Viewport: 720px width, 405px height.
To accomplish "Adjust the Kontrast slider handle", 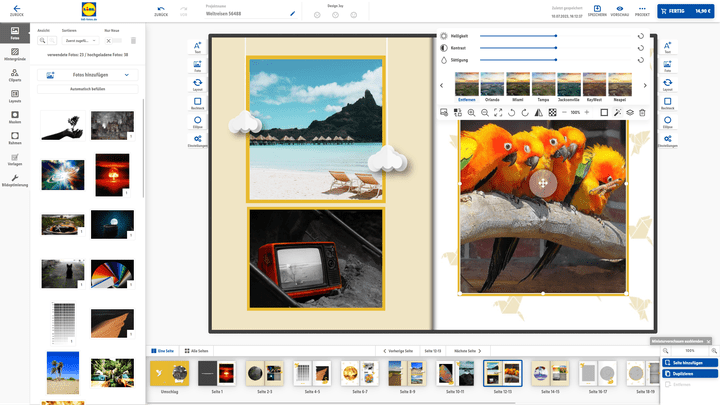I will (556, 48).
